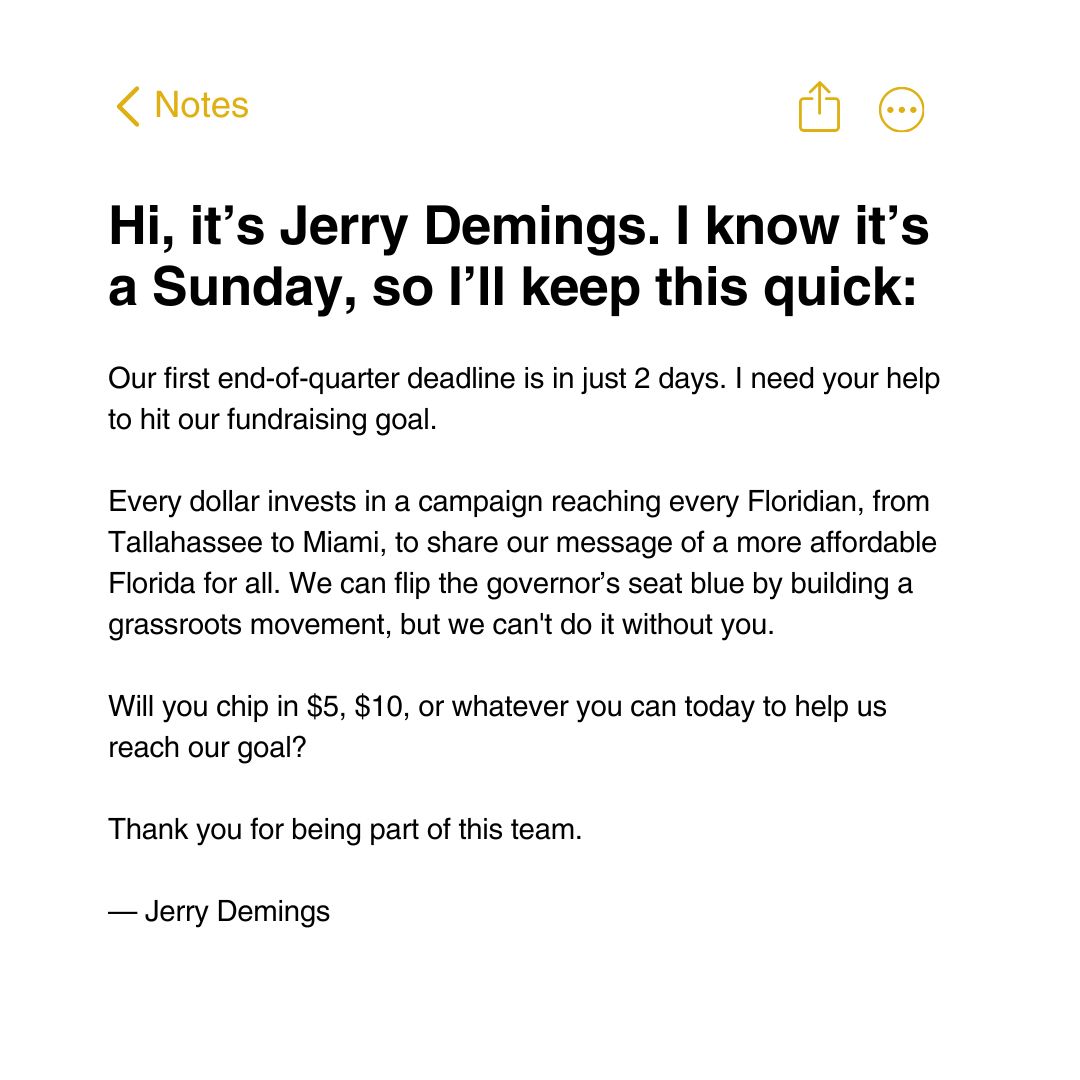Click the line "reach our goal?"

[x=206, y=748]
